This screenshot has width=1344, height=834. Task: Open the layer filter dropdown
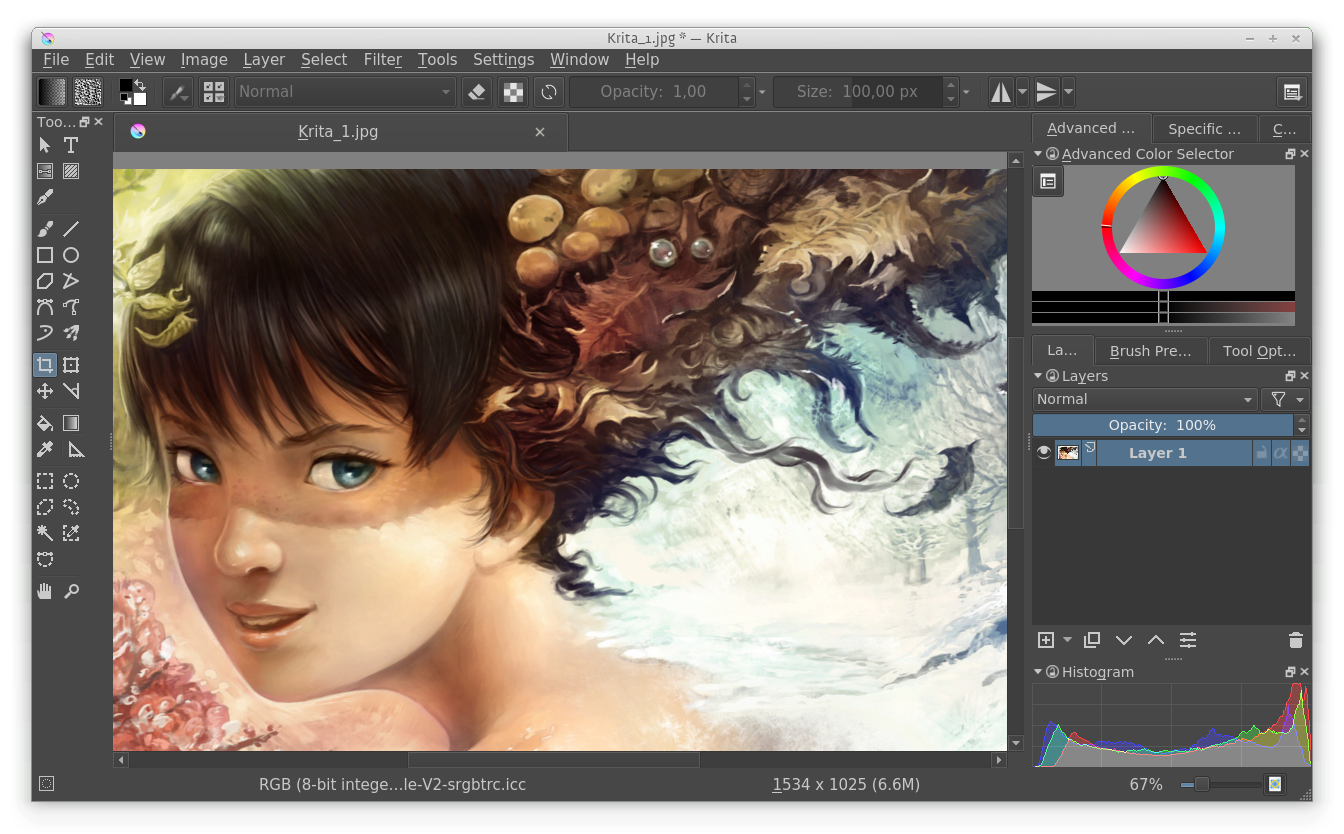pyautogui.click(x=1285, y=399)
